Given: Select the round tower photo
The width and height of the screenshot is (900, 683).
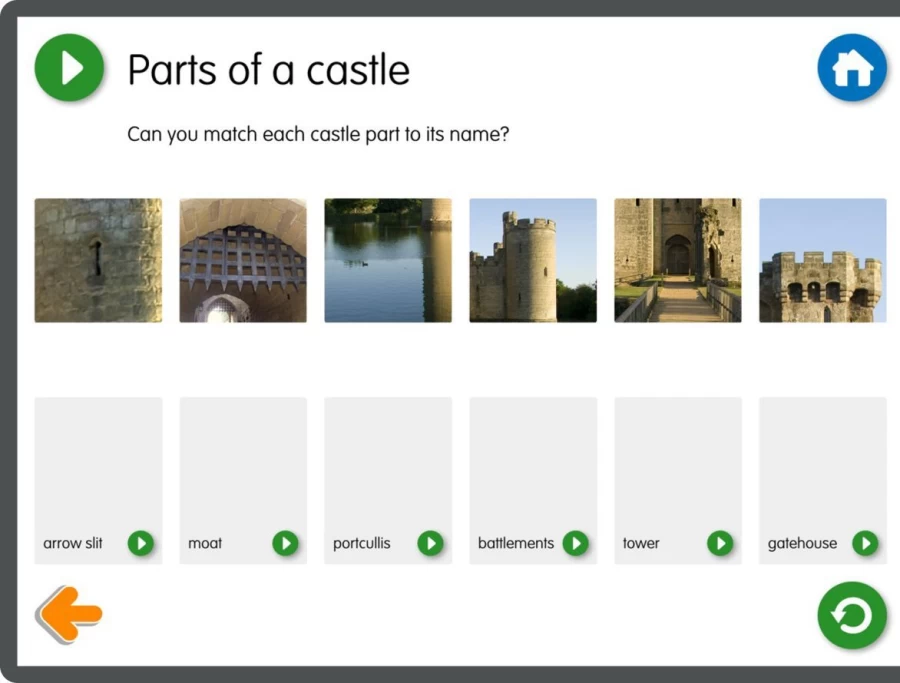Looking at the screenshot, I should pyautogui.click(x=533, y=261).
